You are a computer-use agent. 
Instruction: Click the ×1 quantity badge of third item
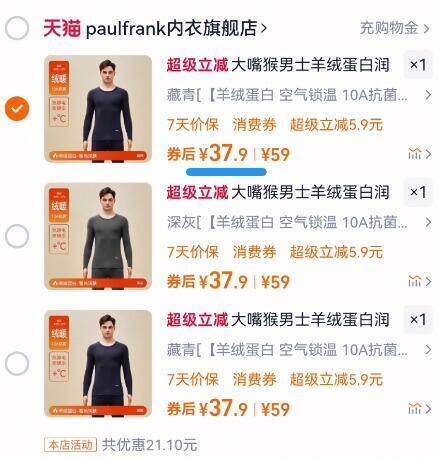418,319
